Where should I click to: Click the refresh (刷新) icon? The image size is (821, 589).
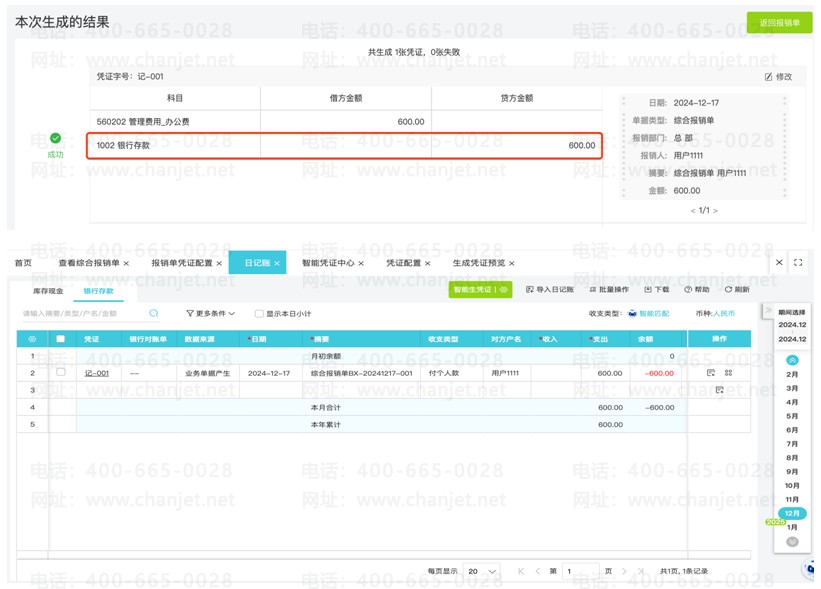(728, 290)
